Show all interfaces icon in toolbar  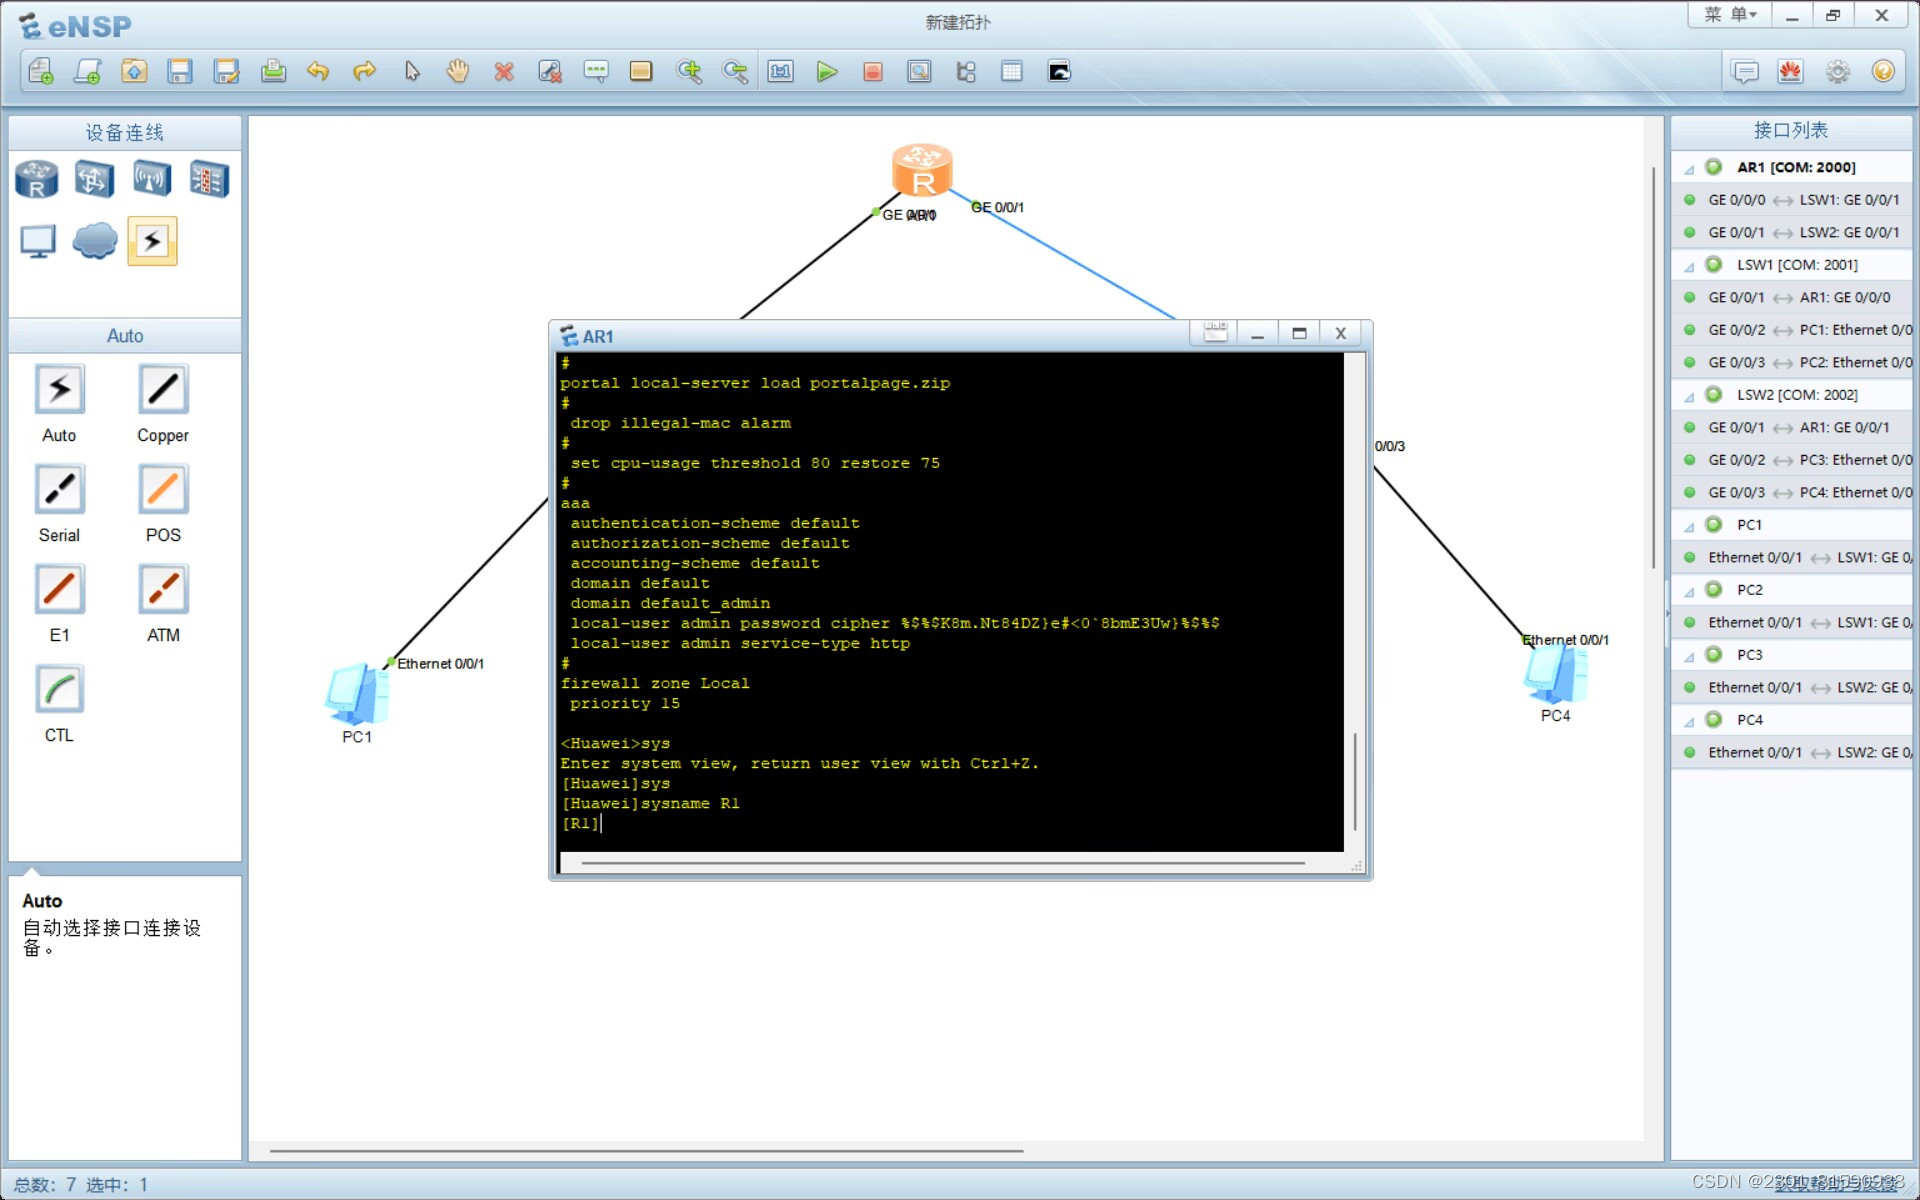click(966, 71)
